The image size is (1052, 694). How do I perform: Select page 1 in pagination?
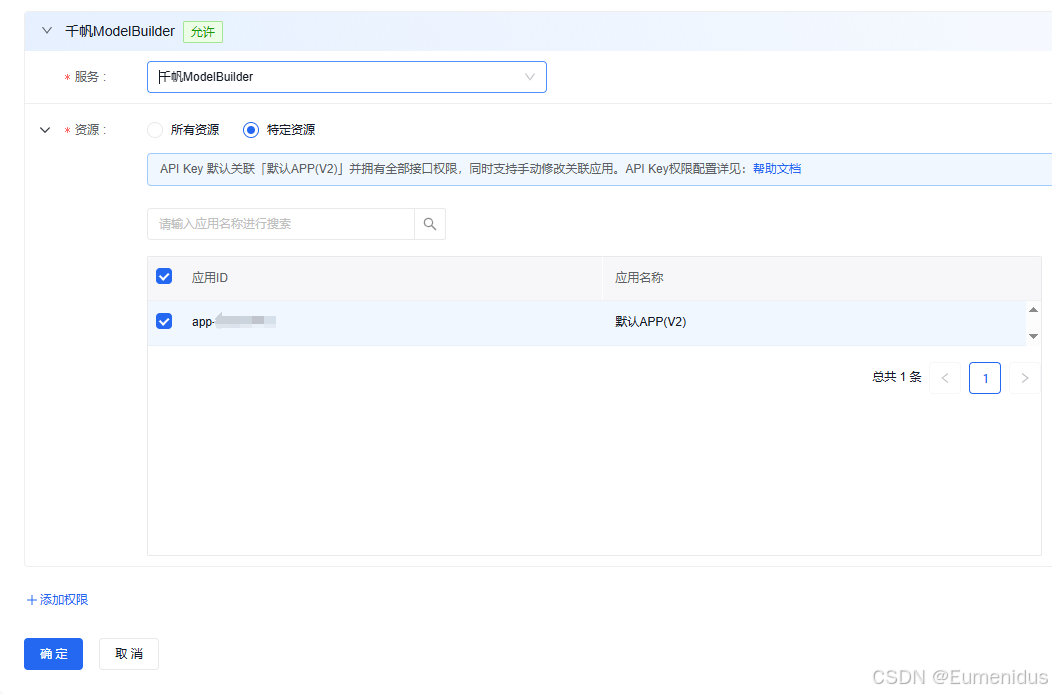coord(985,378)
